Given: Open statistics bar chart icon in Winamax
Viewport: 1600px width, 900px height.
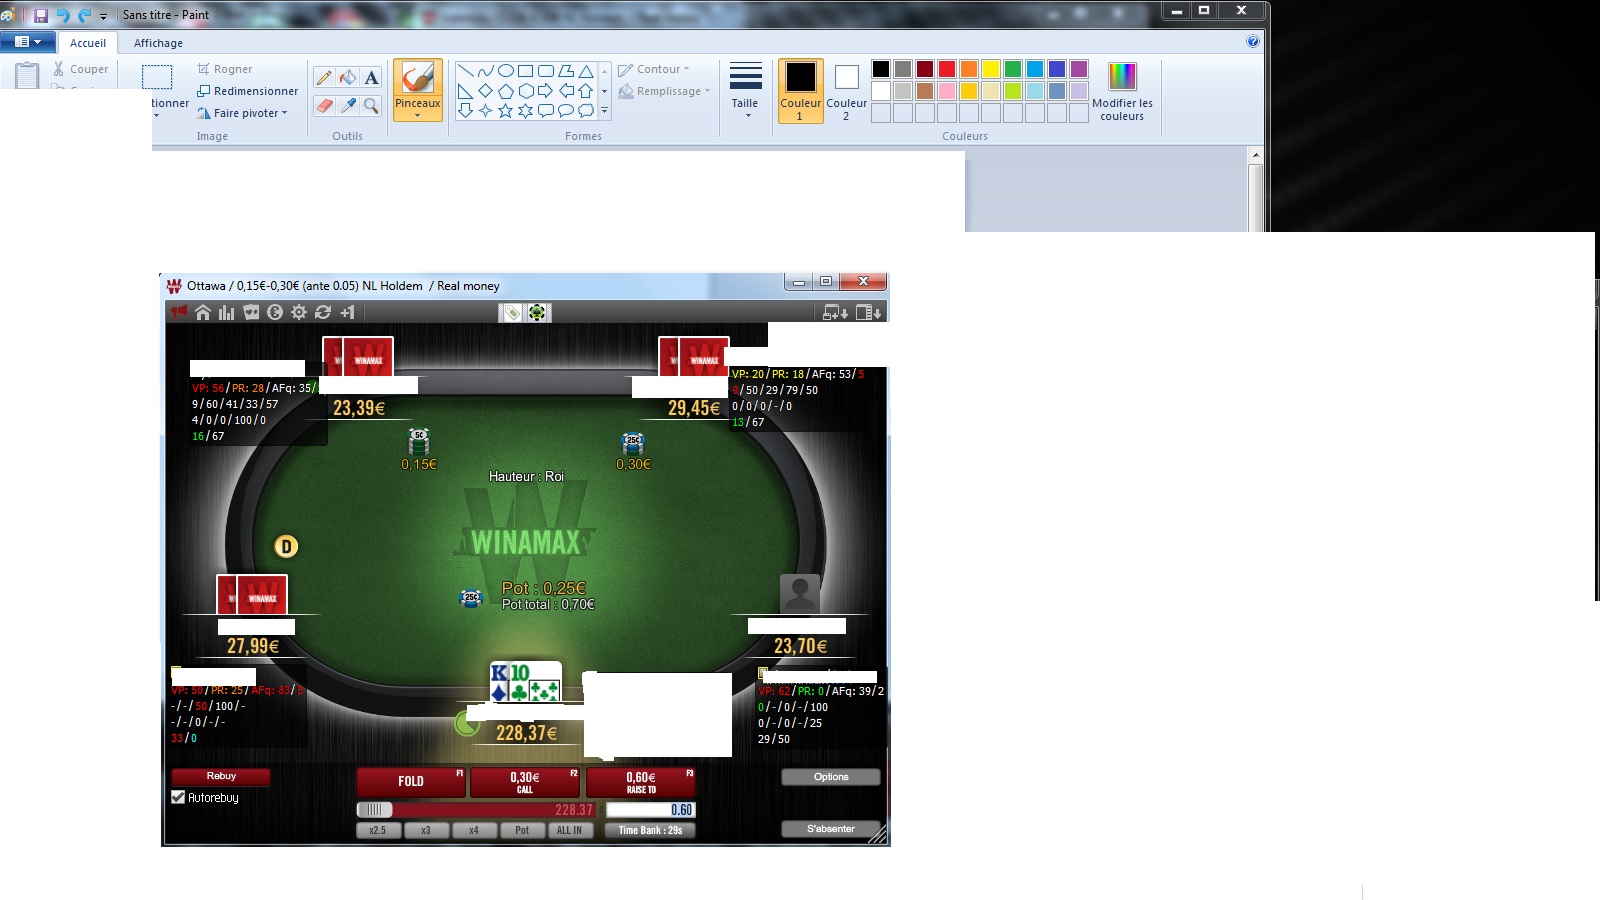Looking at the screenshot, I should tap(227, 312).
